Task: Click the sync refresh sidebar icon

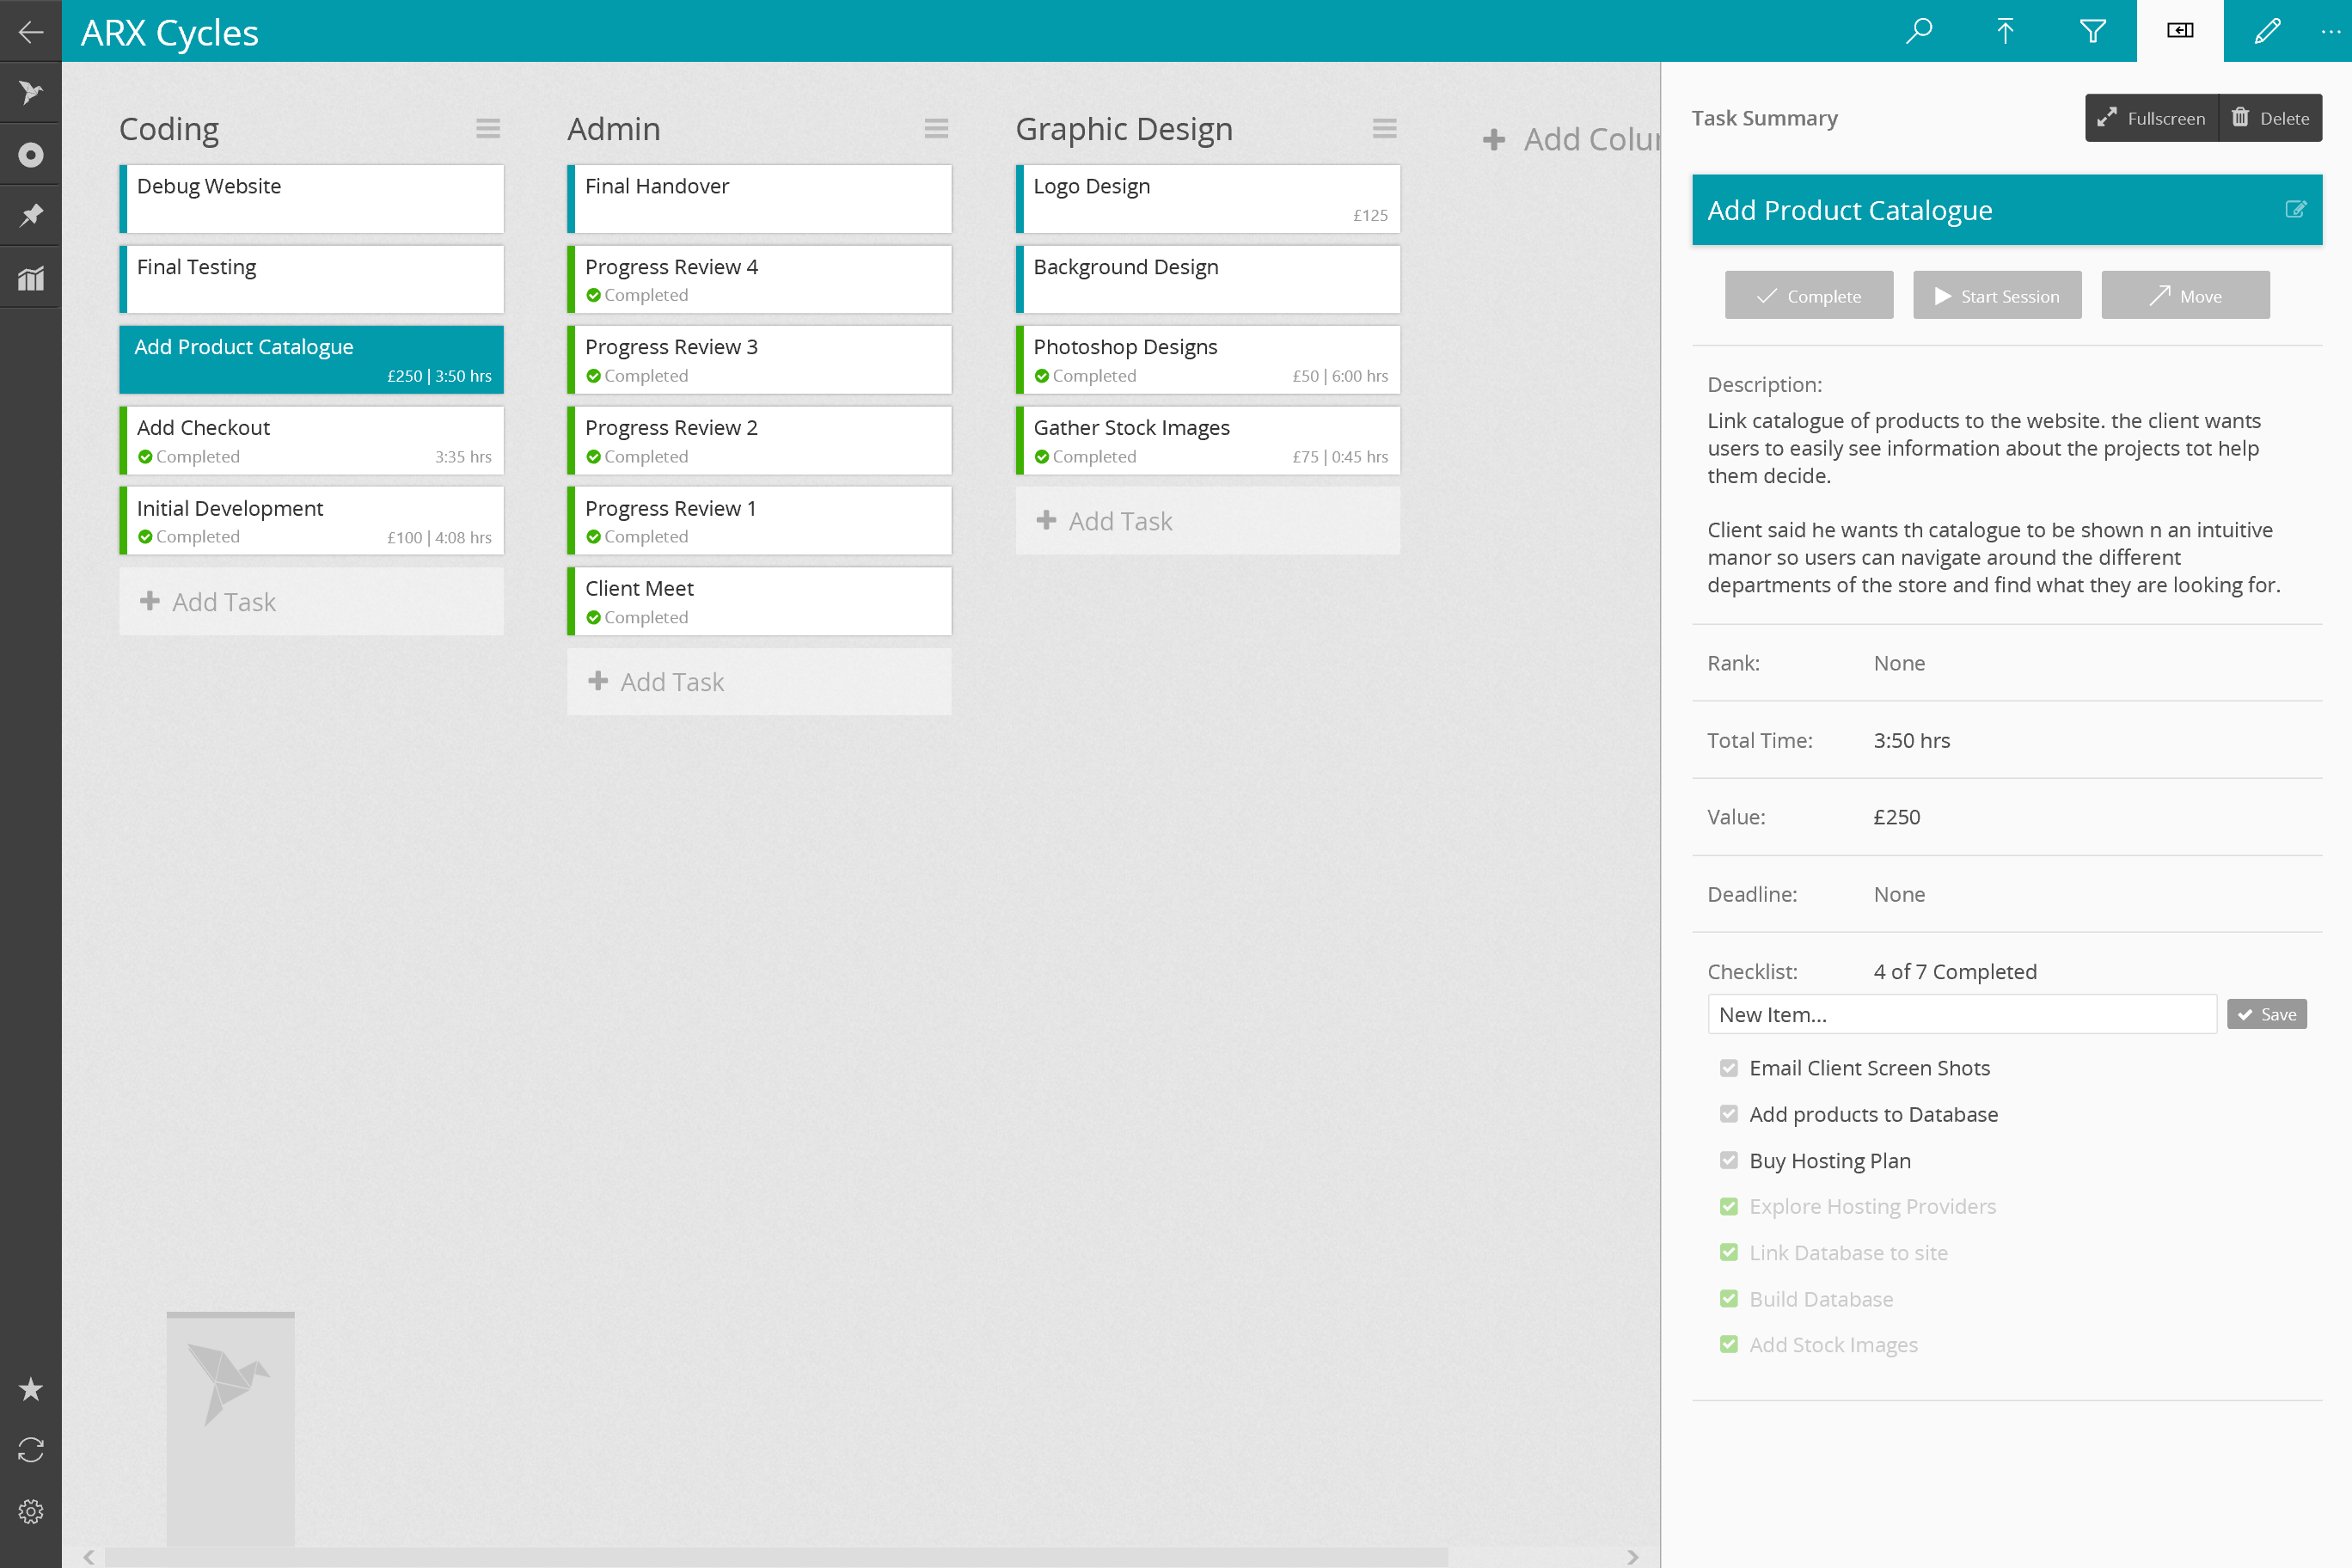Action: click(31, 1450)
